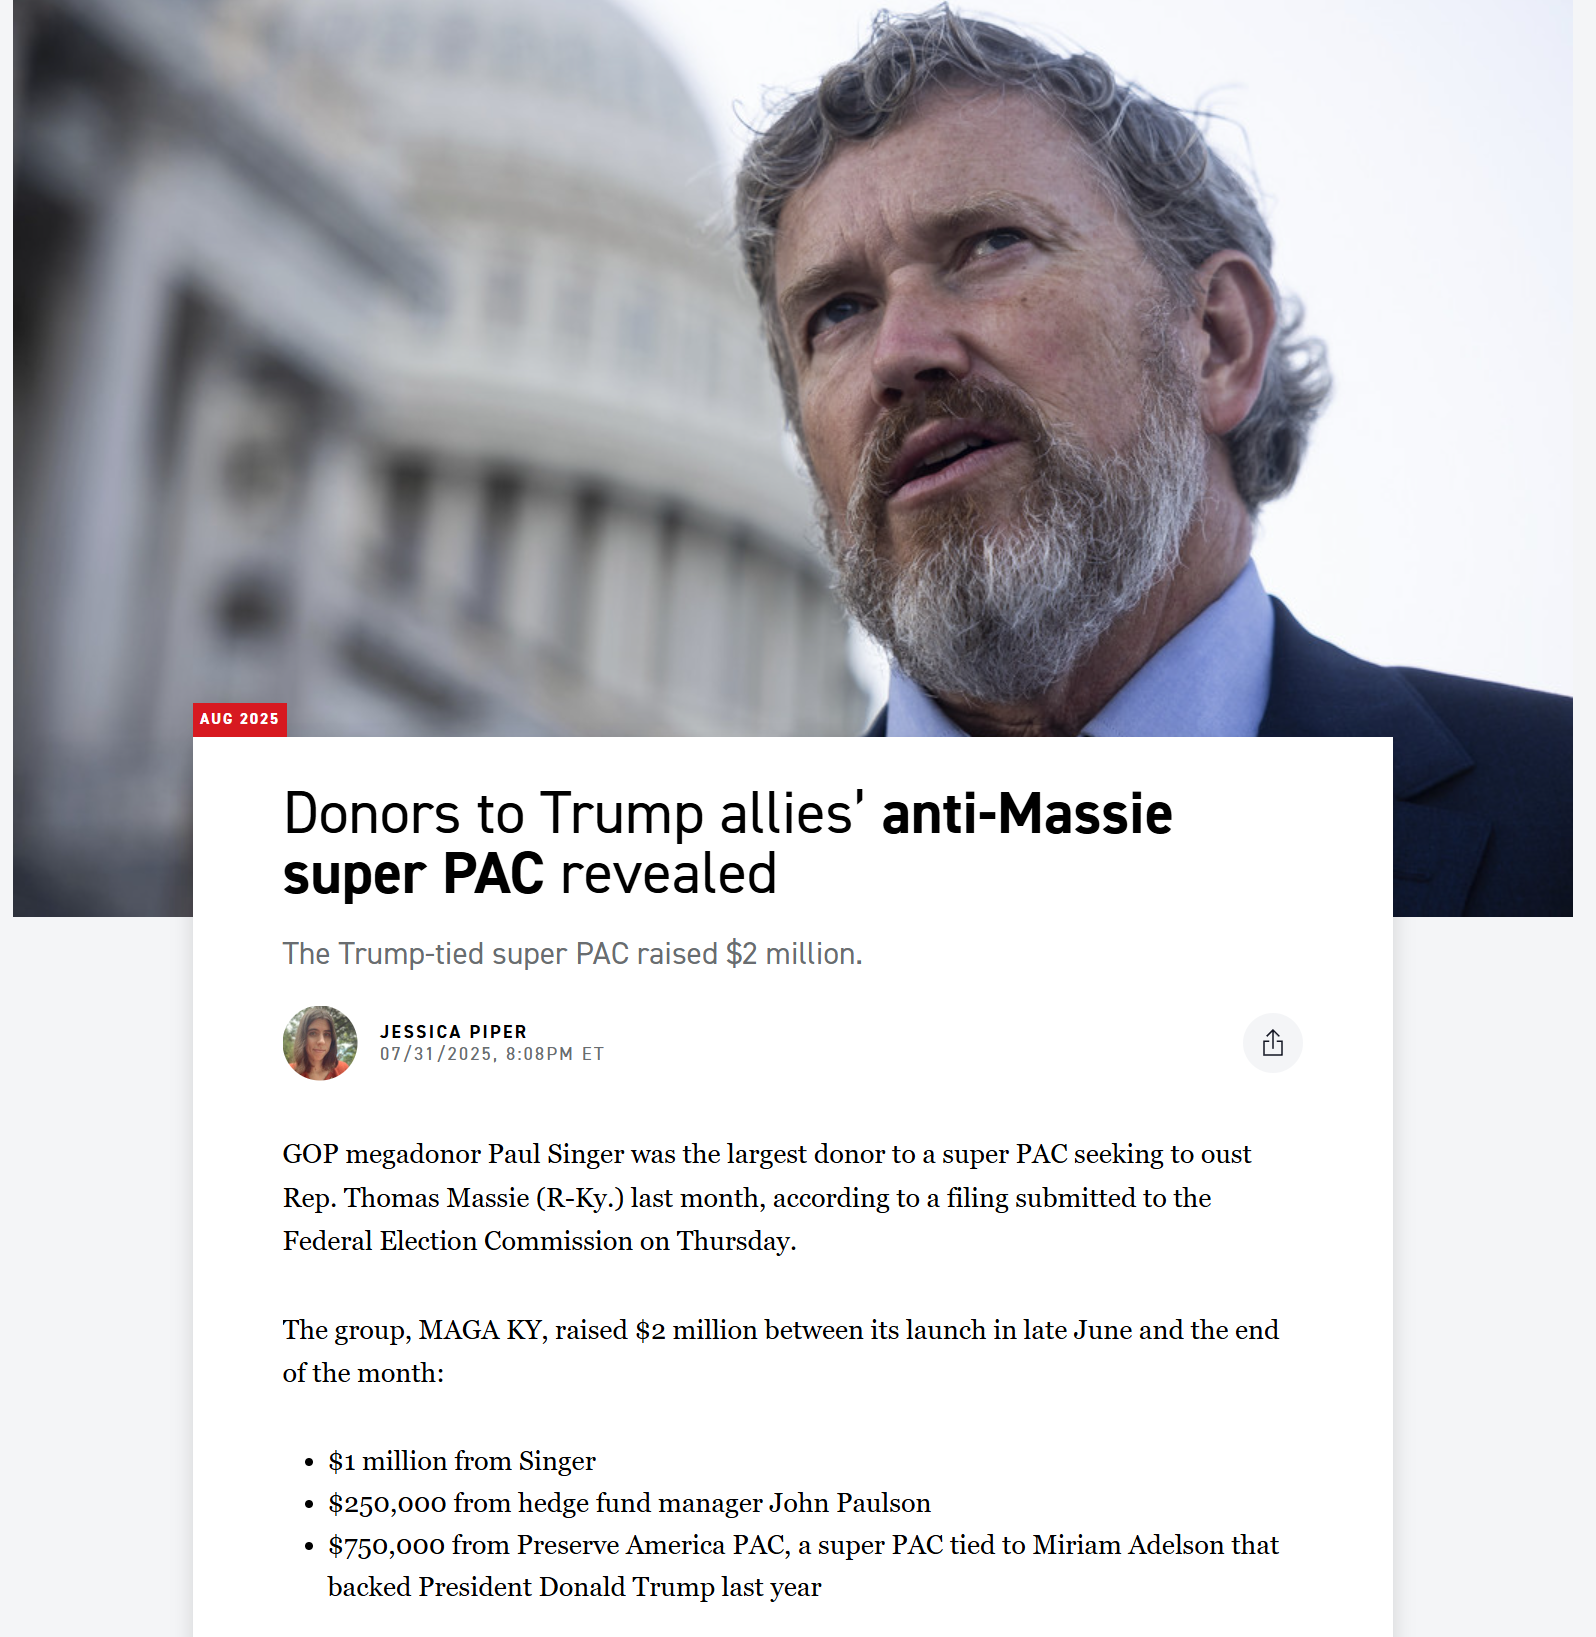Click 'Federal Election Commission' text
The height and width of the screenshot is (1637, 1596).
coord(458,1241)
